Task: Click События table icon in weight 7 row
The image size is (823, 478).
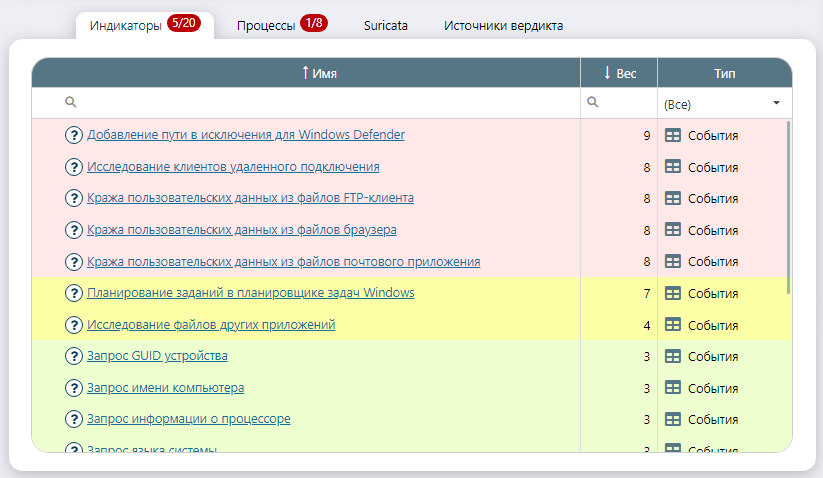Action: (673, 293)
